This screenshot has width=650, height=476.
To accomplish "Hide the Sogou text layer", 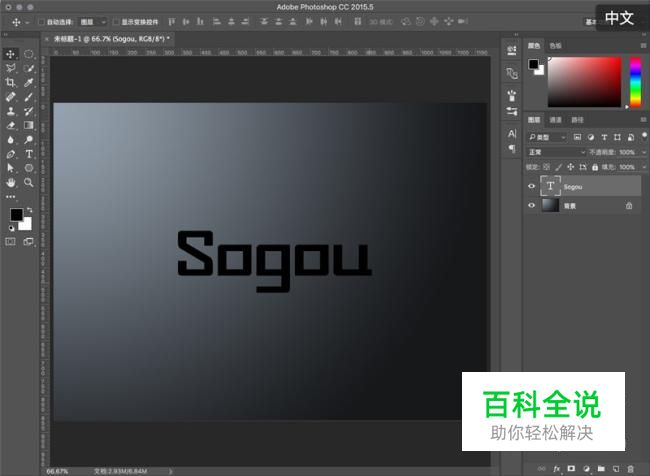I will click(531, 186).
